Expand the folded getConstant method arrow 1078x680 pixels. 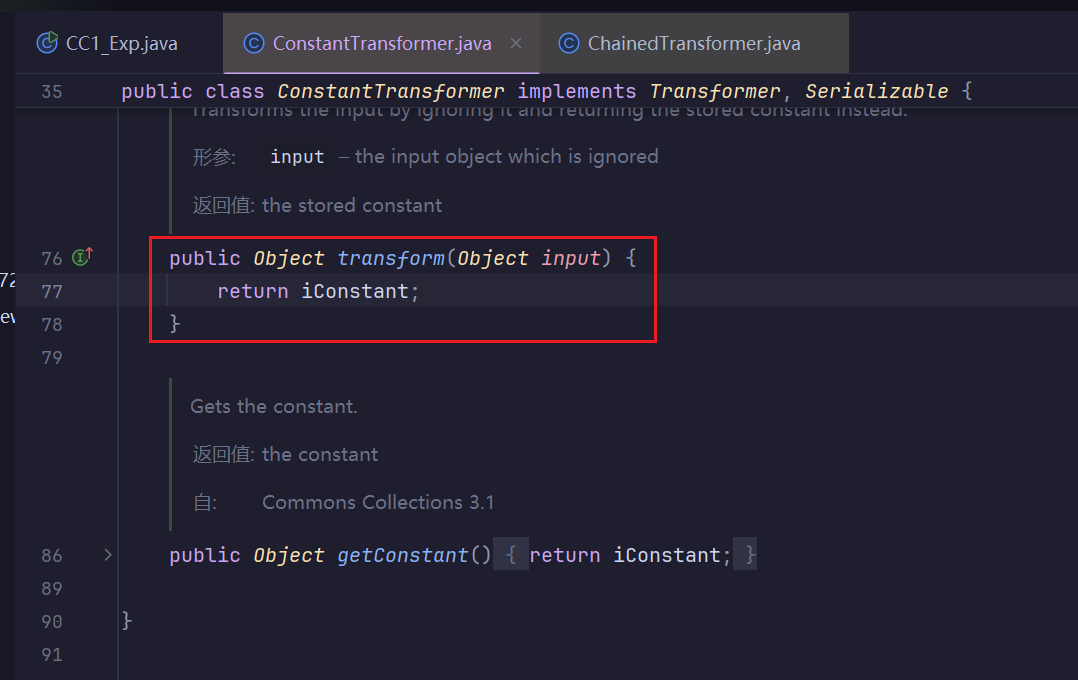coord(108,554)
